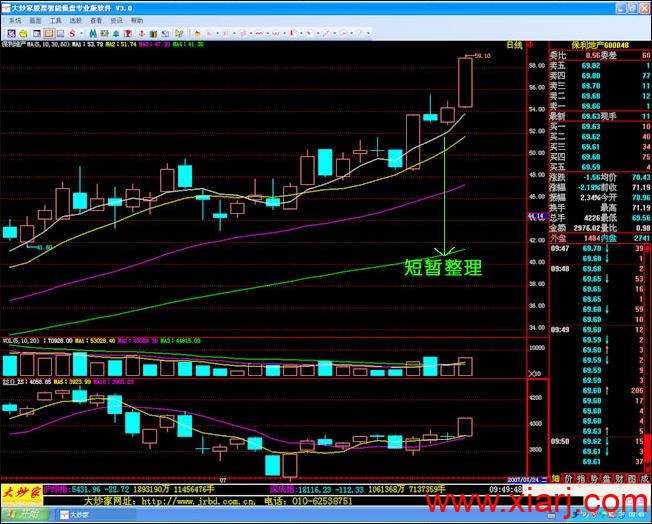
Task: Click the 大炒家 logo at bottom left
Action: point(21,495)
